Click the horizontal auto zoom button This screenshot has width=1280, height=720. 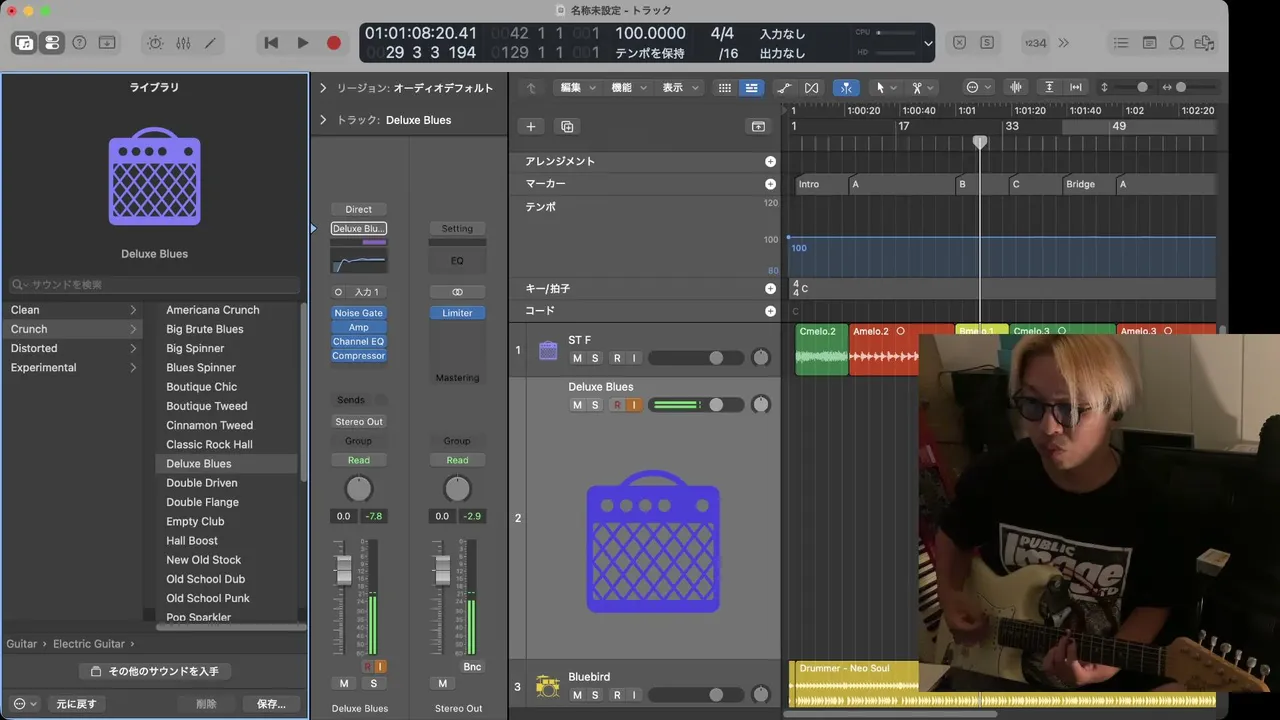click(1076, 88)
